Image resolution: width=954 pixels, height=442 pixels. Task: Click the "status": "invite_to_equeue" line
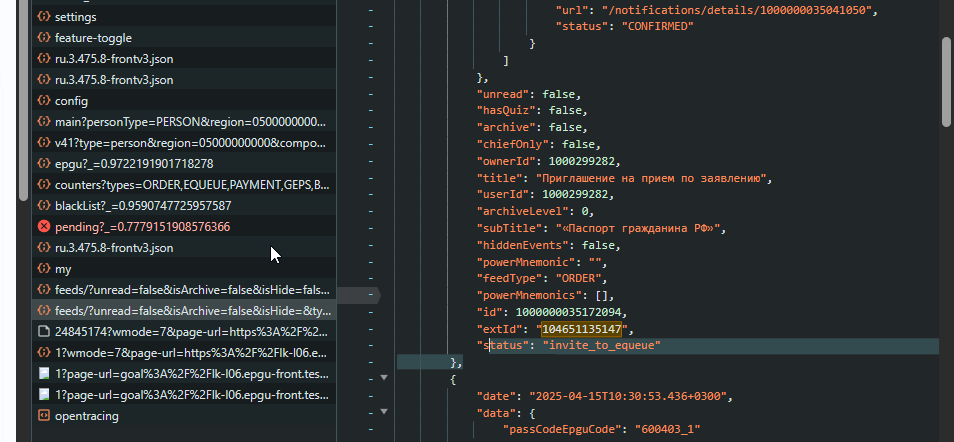[x=569, y=346]
